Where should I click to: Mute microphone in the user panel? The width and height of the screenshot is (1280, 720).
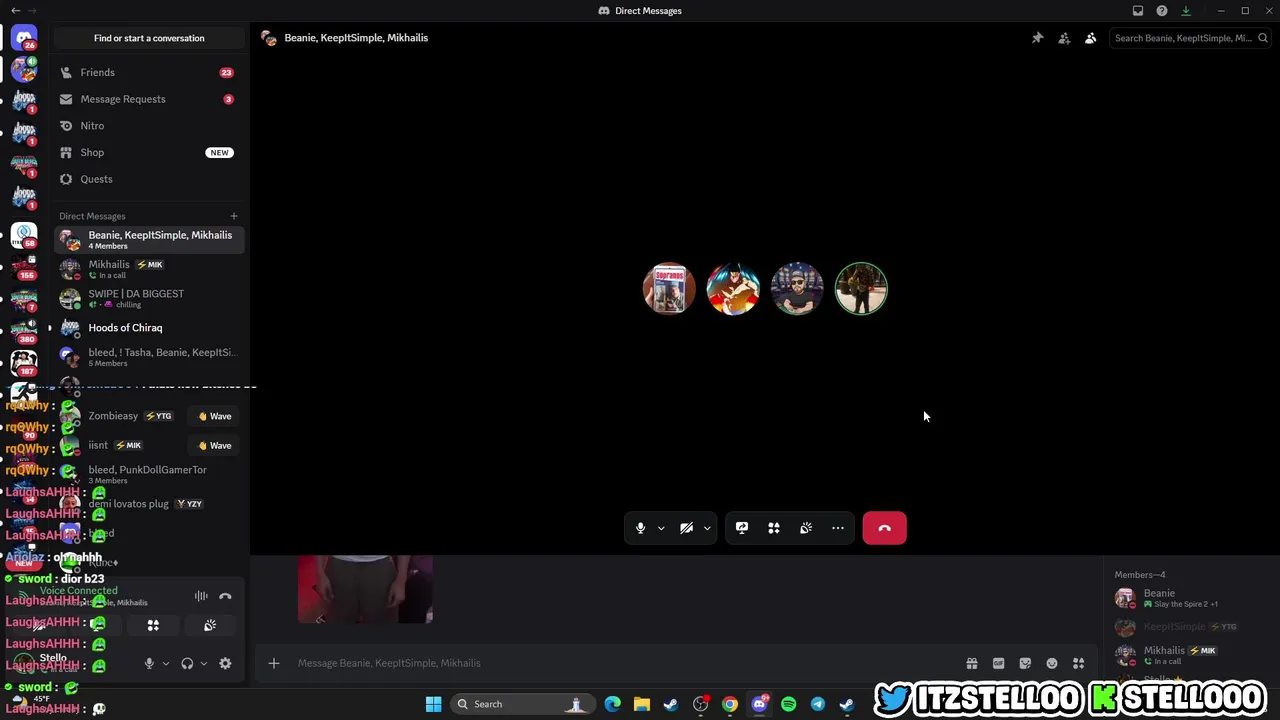pos(149,663)
